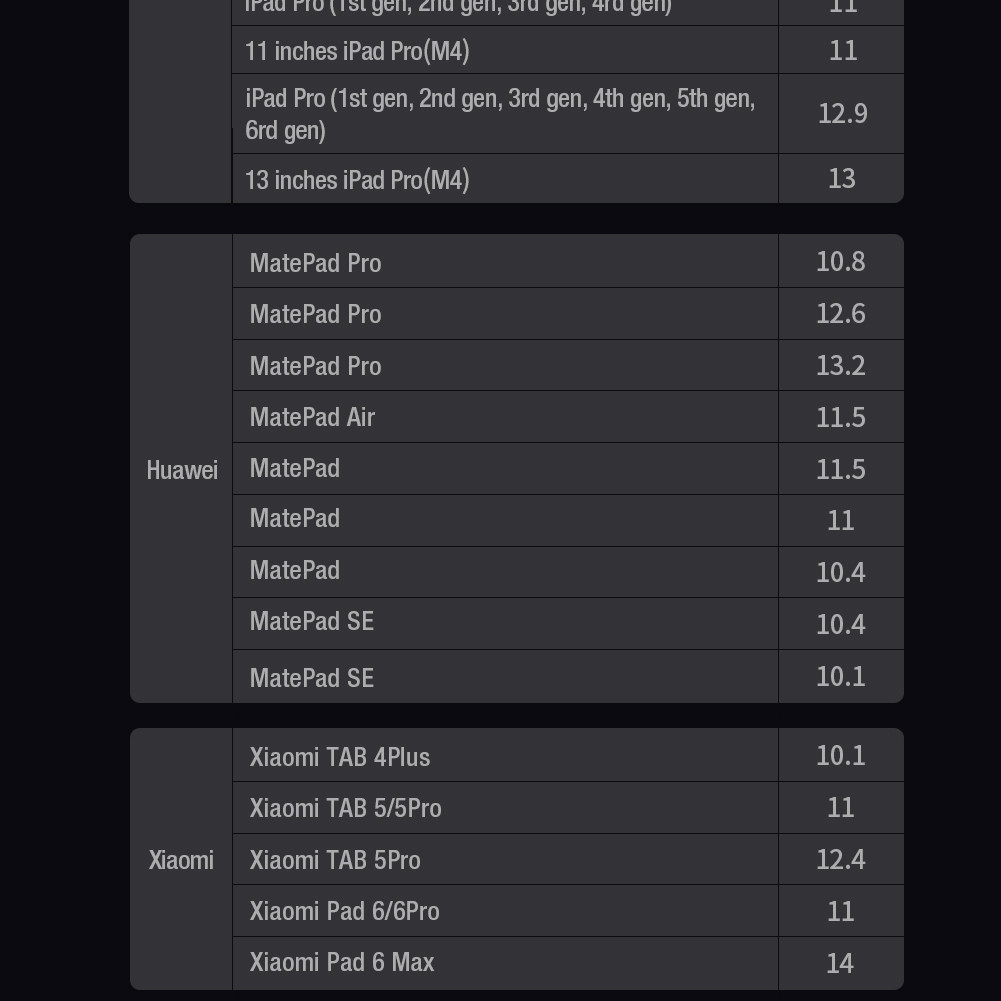
Task: Select the 11.5 size value beside MatePad Air
Action: [840, 417]
